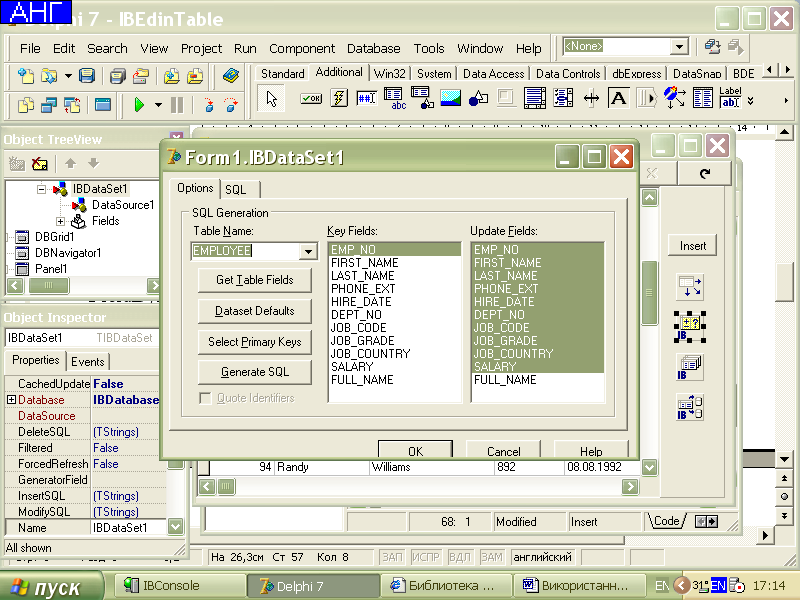Click the New items toolbar icon
Image resolution: width=800 pixels, height=600 pixels.
click(26, 76)
